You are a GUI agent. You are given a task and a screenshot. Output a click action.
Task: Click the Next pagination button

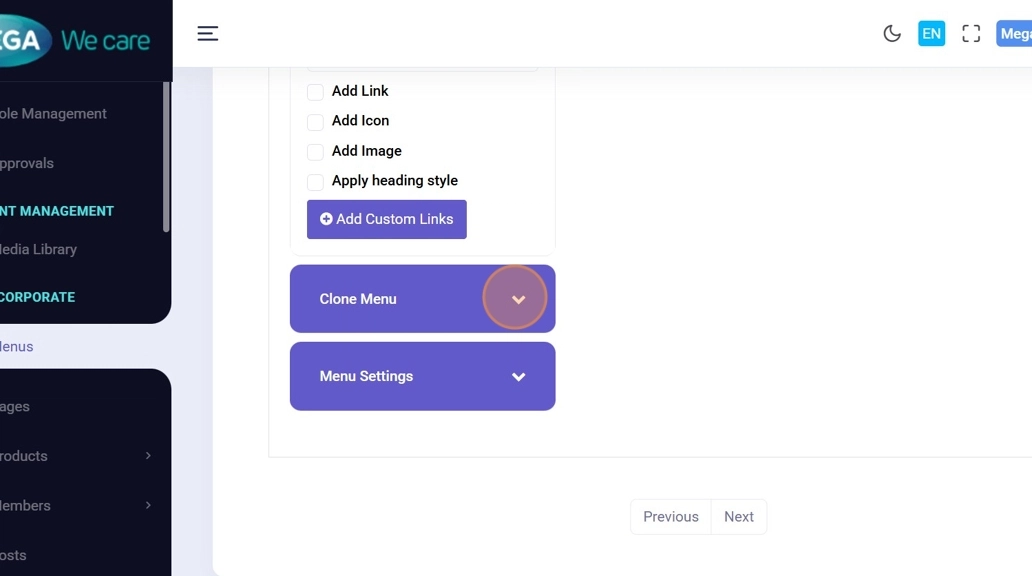click(739, 517)
